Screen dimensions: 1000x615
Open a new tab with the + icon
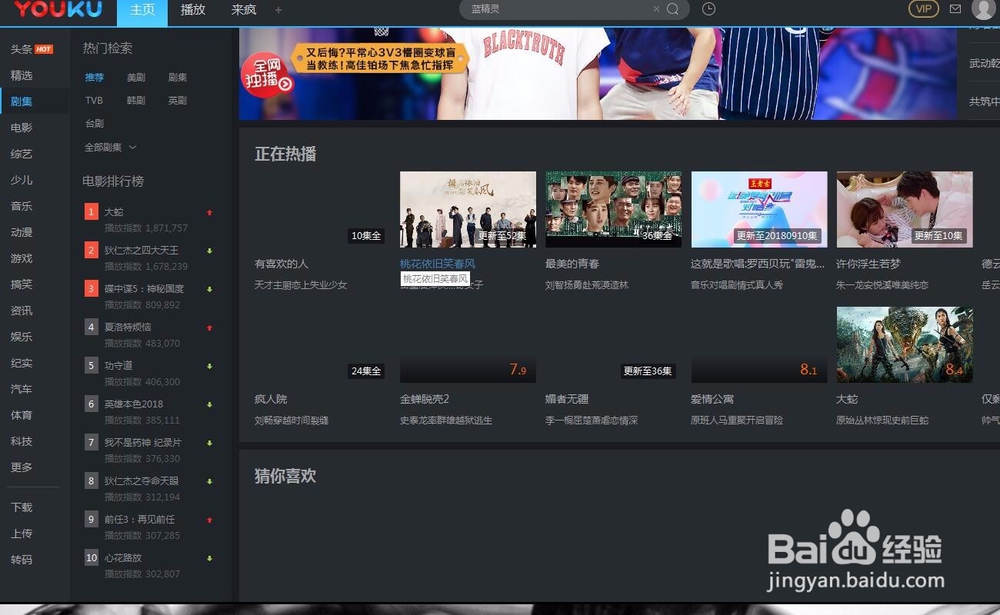(x=278, y=10)
